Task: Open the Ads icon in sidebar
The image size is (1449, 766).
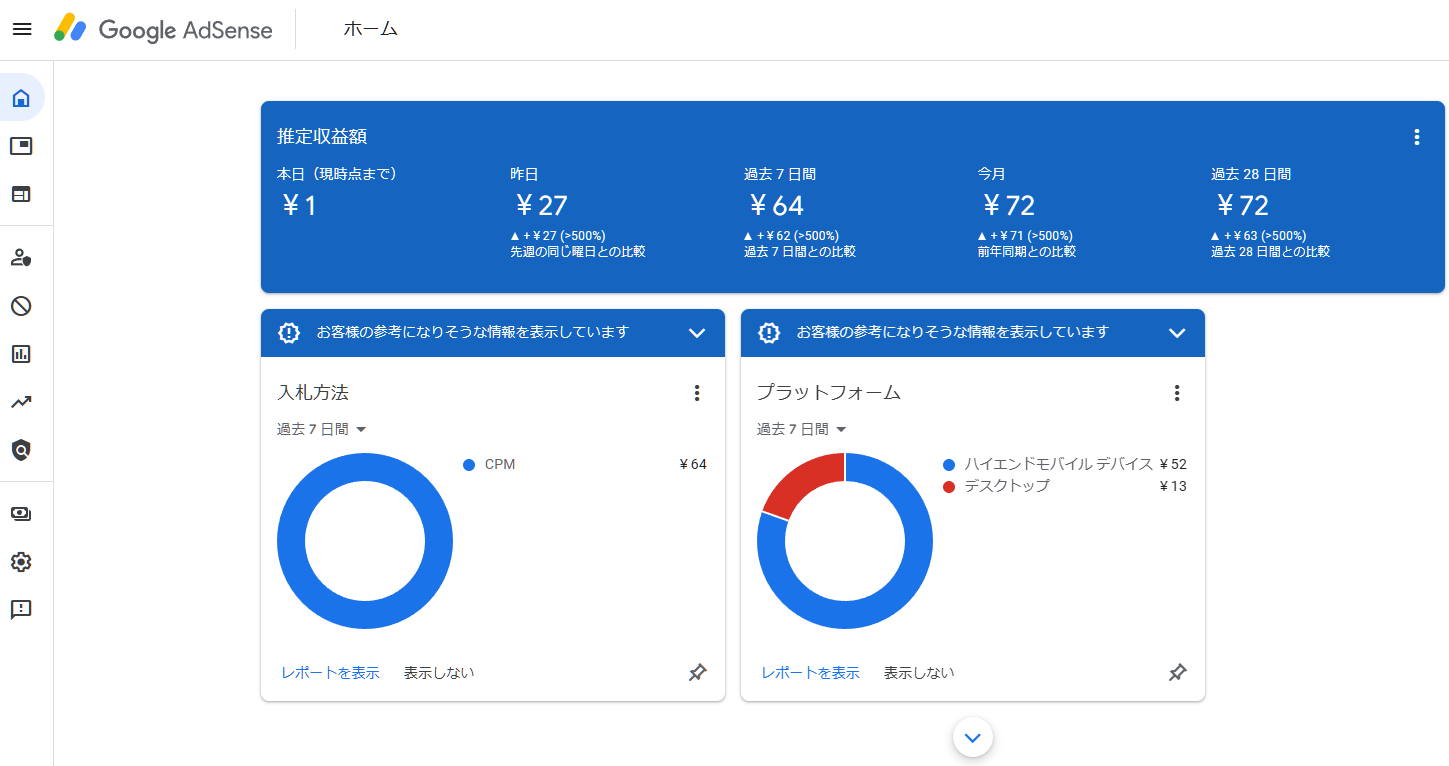Action: point(21,146)
